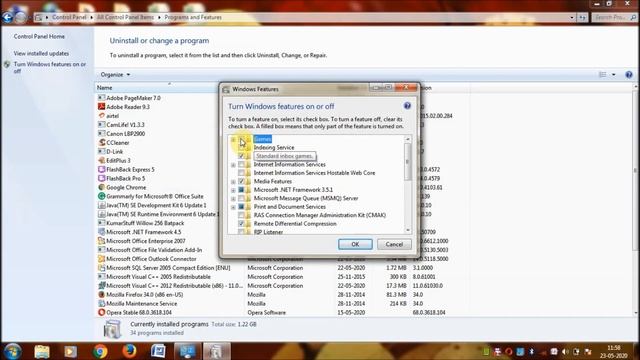Click shield icon beside Turn Windows features
This screenshot has width=640, height=360.
tap(7, 64)
